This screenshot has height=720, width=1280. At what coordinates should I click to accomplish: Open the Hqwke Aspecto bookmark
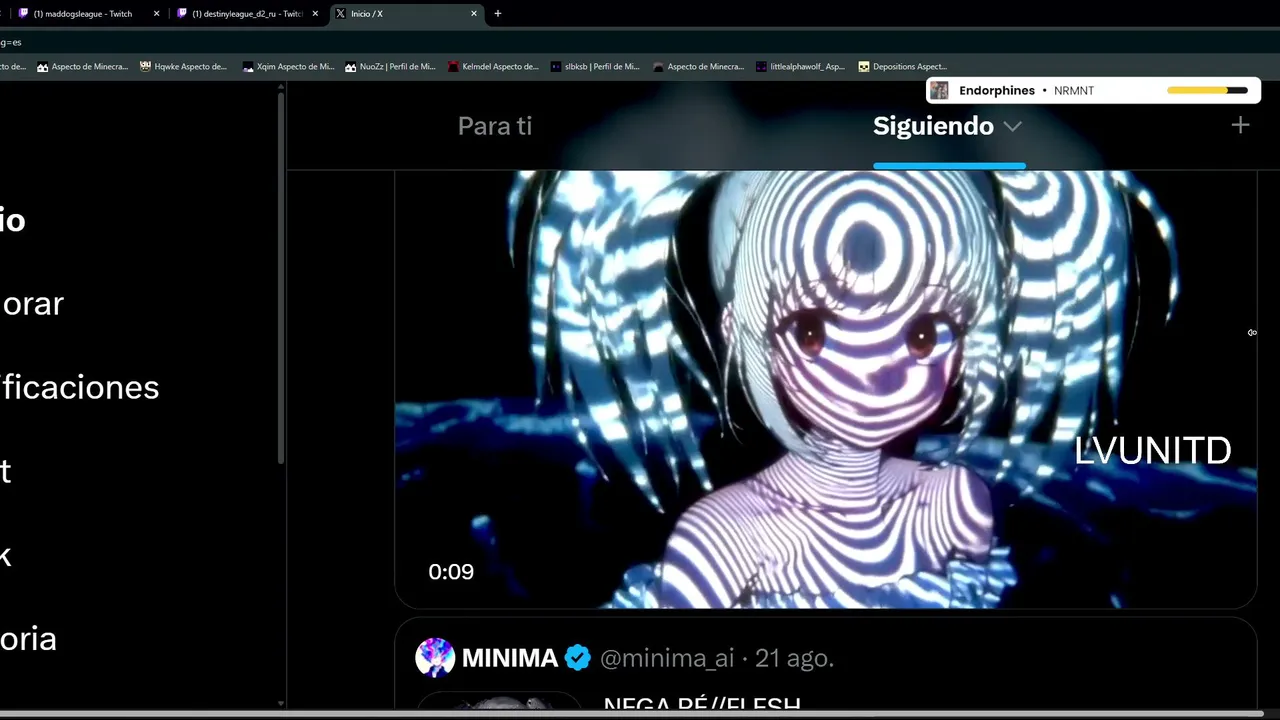point(184,67)
